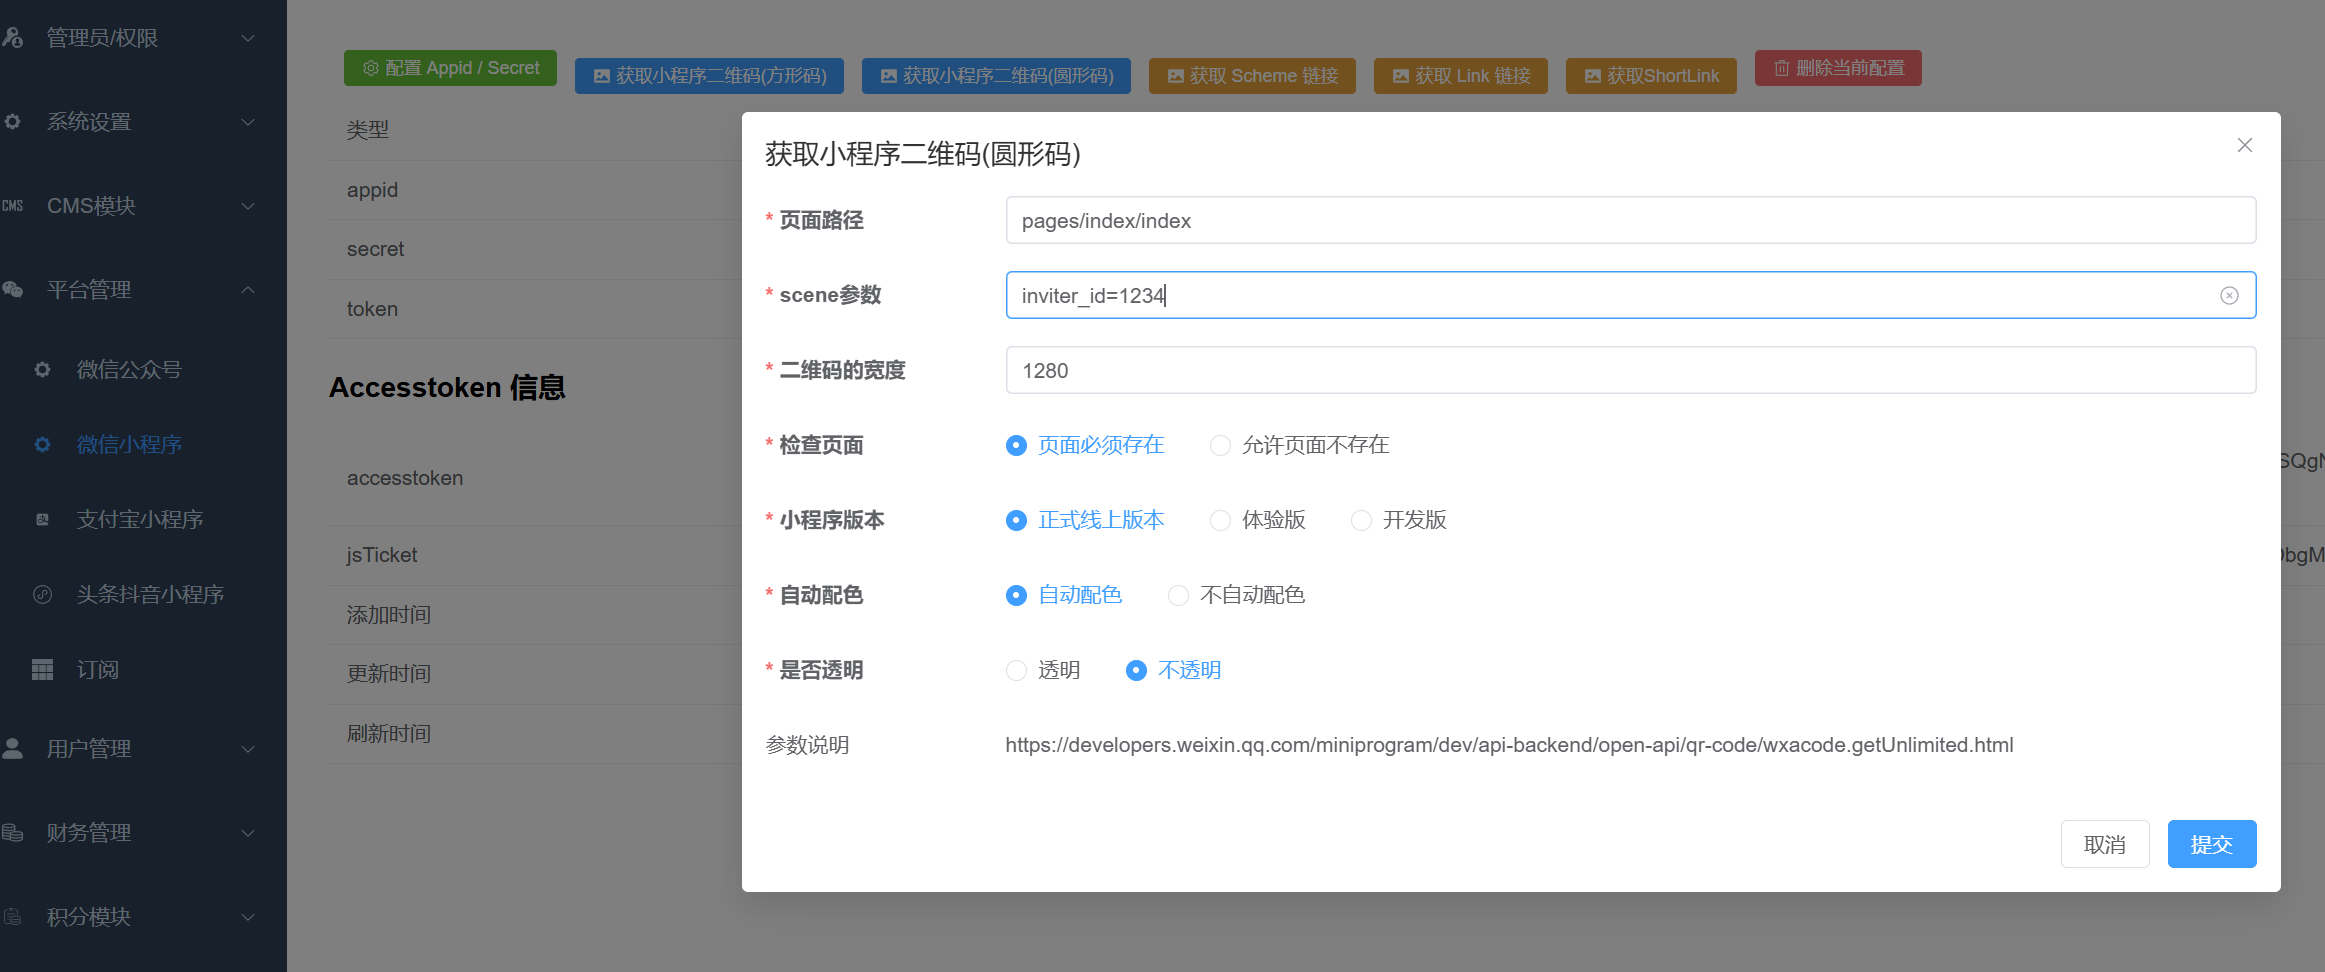The height and width of the screenshot is (972, 2325).
Task: Click the user management person icon
Action: [x=13, y=748]
